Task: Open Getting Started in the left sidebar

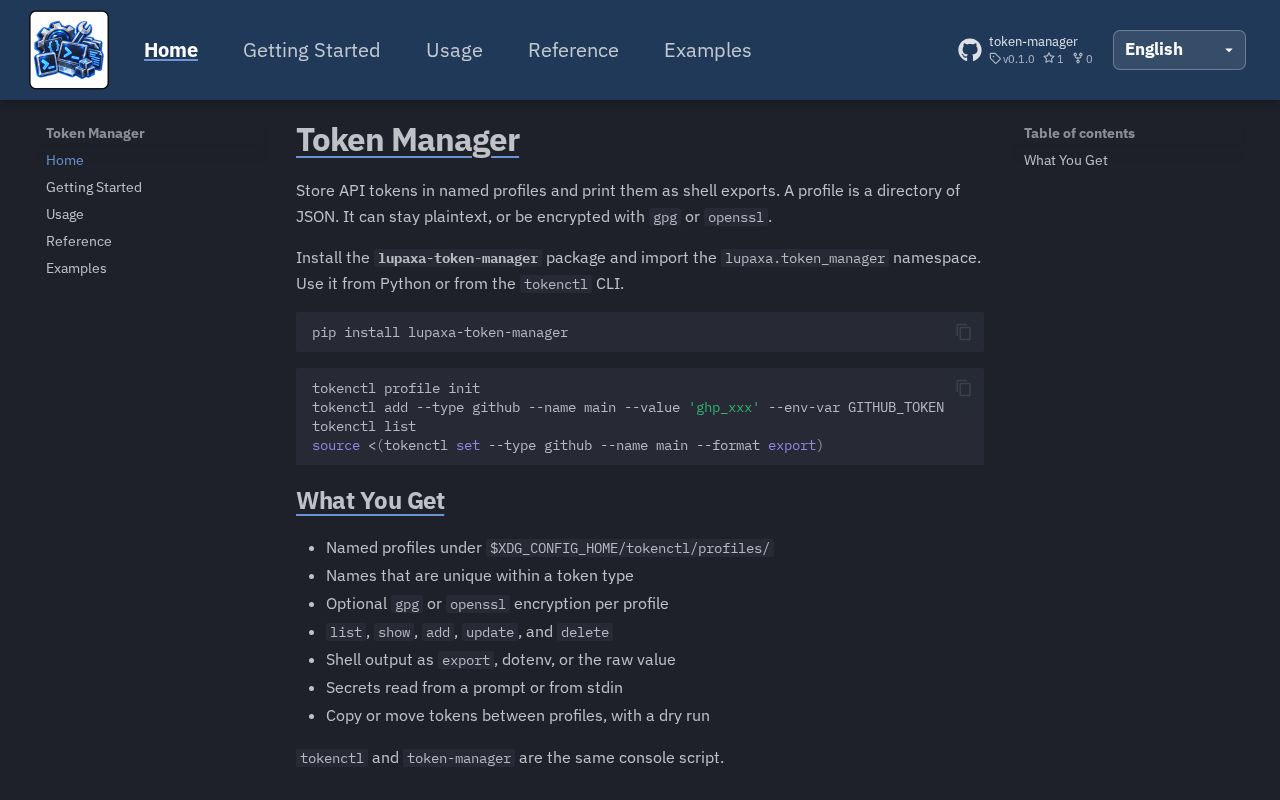Action: tap(94, 187)
